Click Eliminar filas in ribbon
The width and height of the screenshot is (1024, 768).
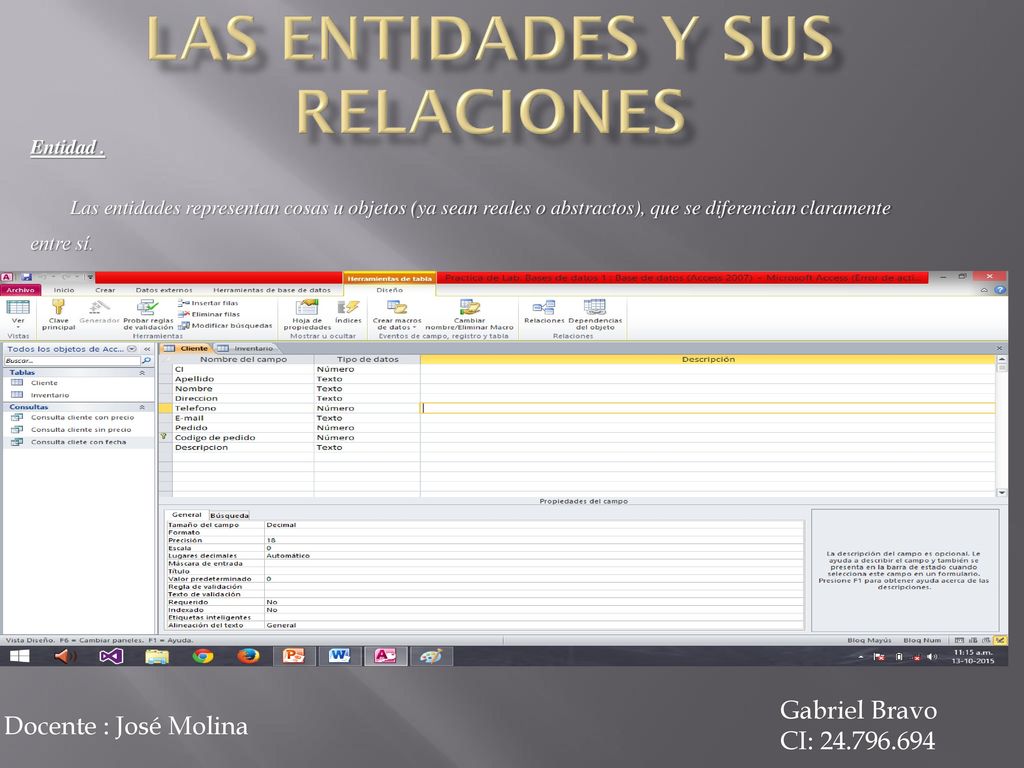(209, 314)
